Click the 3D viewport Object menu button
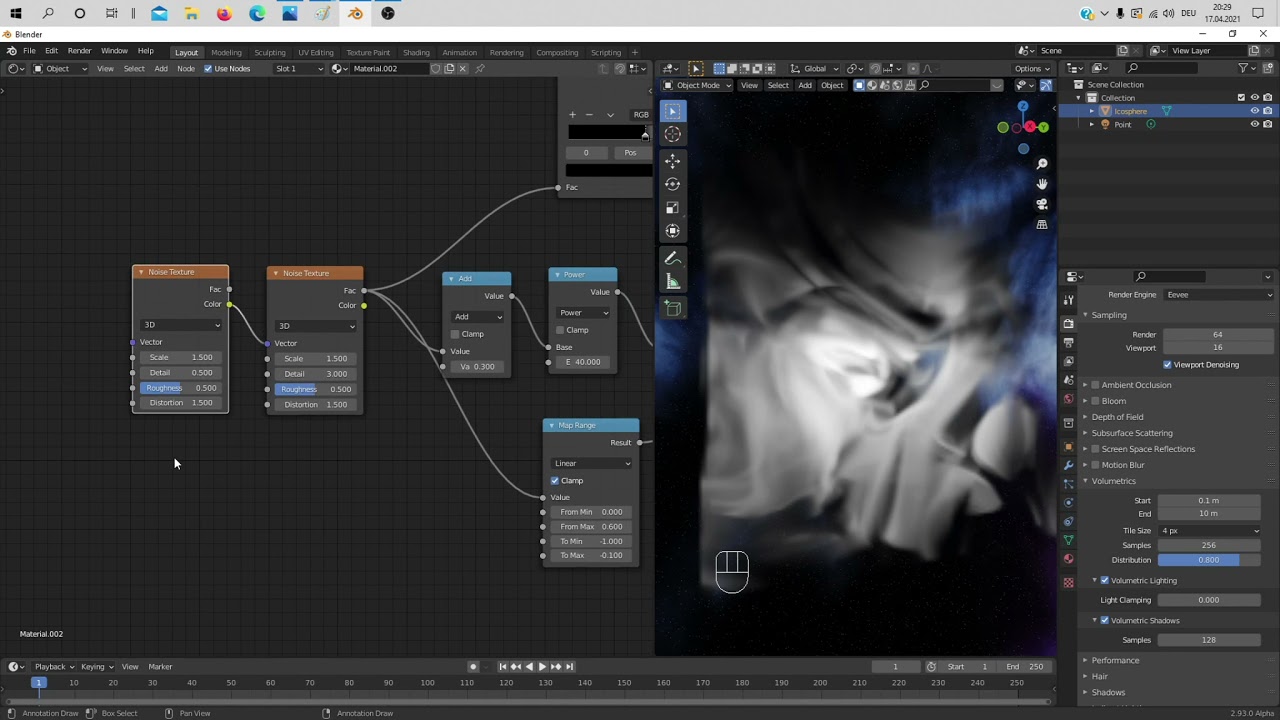Screen dimensions: 1280x720 pyautogui.click(x=832, y=85)
